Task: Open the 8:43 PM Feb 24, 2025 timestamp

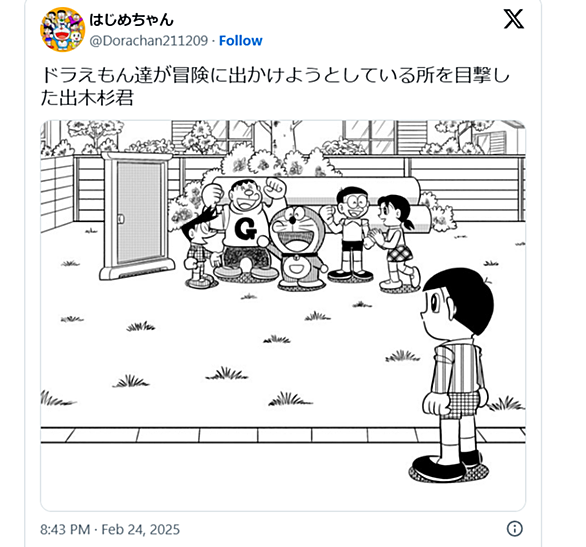Action: point(110,529)
